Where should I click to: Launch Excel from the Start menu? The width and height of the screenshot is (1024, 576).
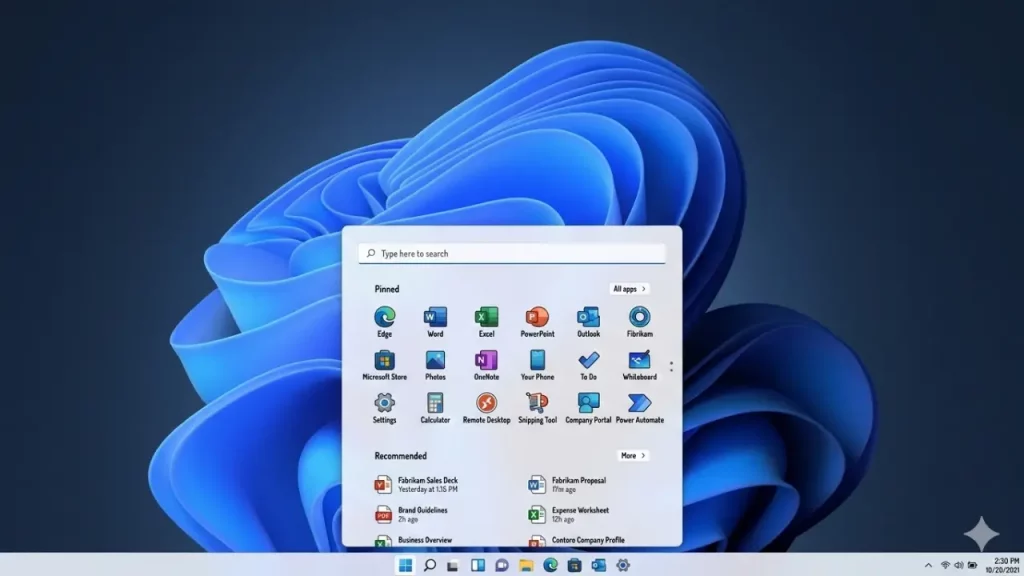[x=485, y=316]
